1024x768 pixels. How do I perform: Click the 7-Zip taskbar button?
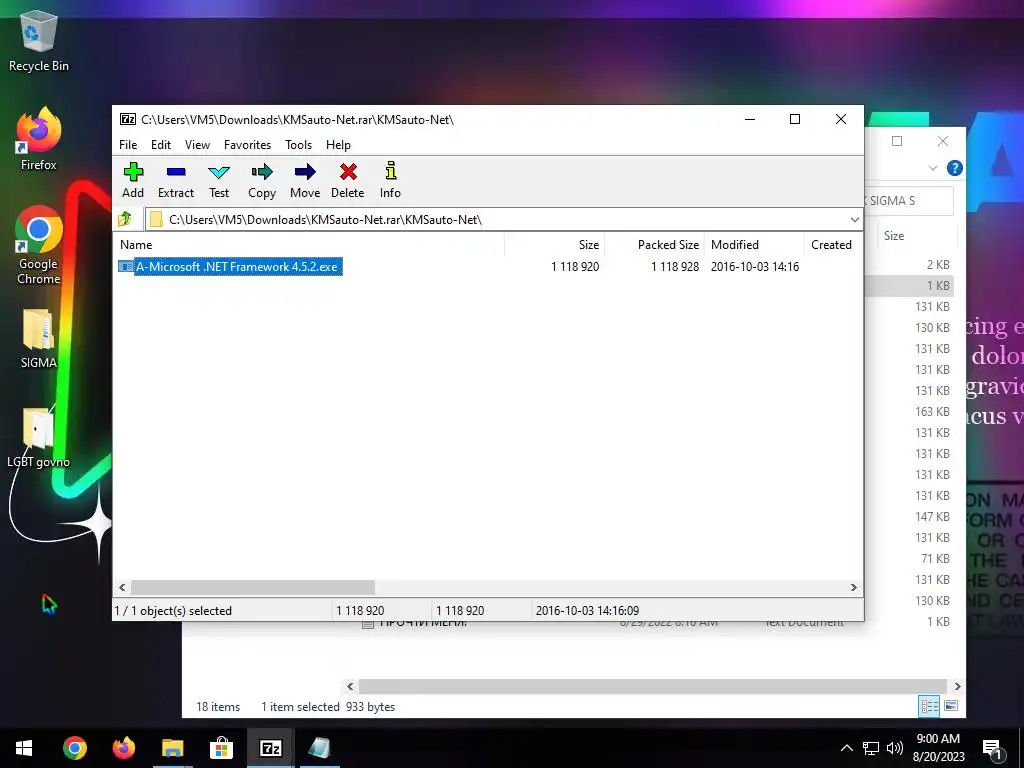coord(270,748)
